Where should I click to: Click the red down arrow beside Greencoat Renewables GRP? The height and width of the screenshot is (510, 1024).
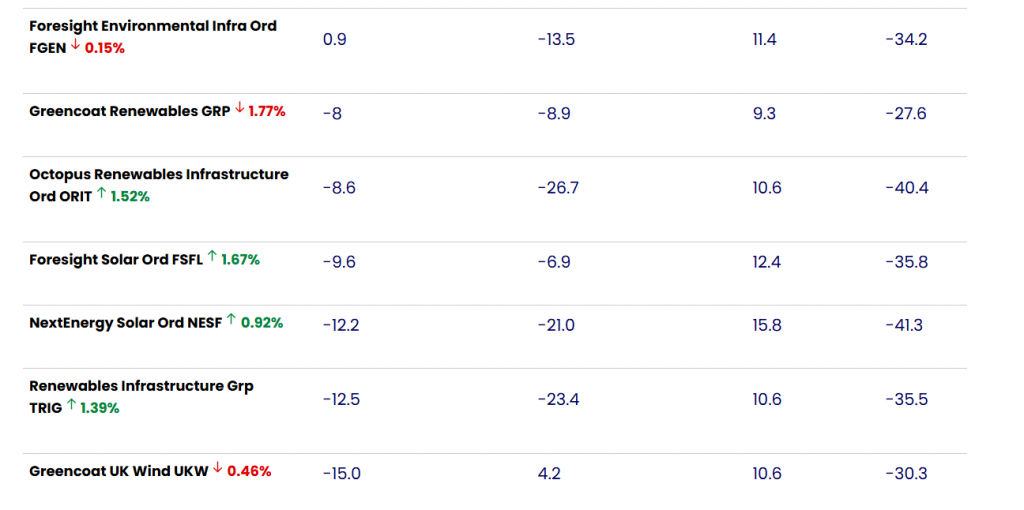point(239,109)
